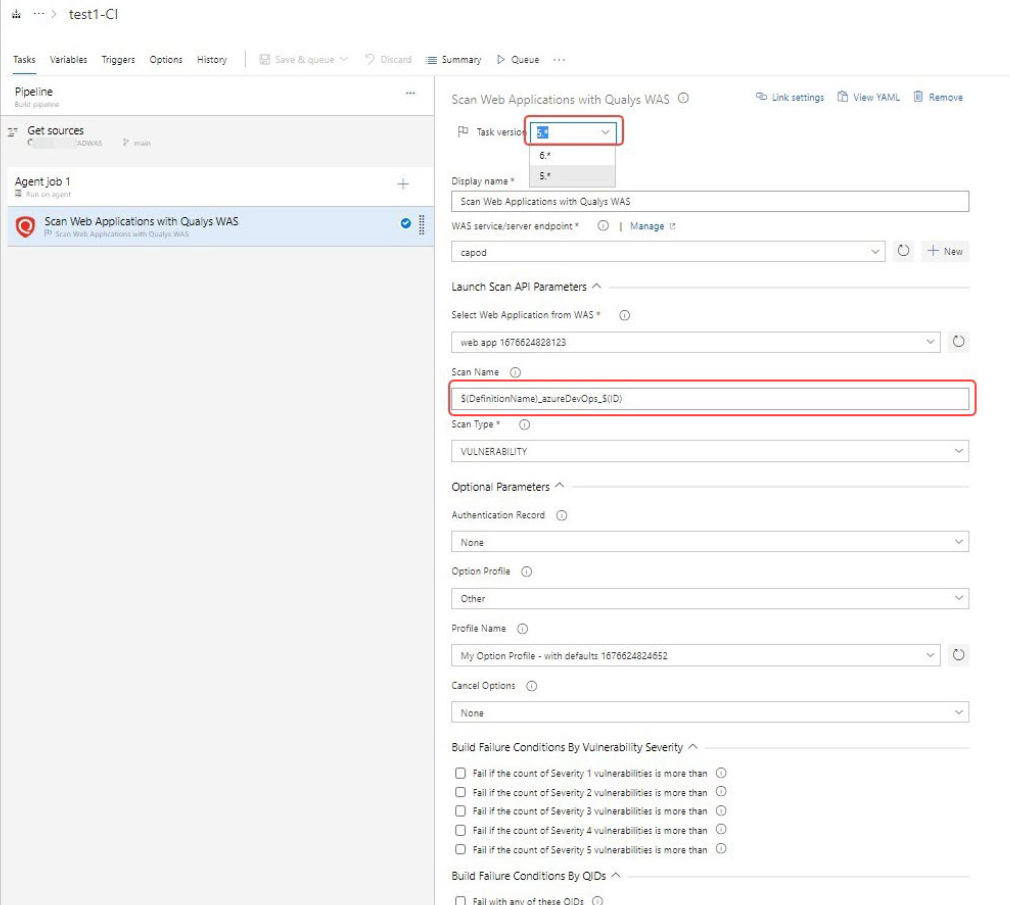Click the Qualys red shield icon
Viewport: 1010px width, 905px height.
point(25,226)
